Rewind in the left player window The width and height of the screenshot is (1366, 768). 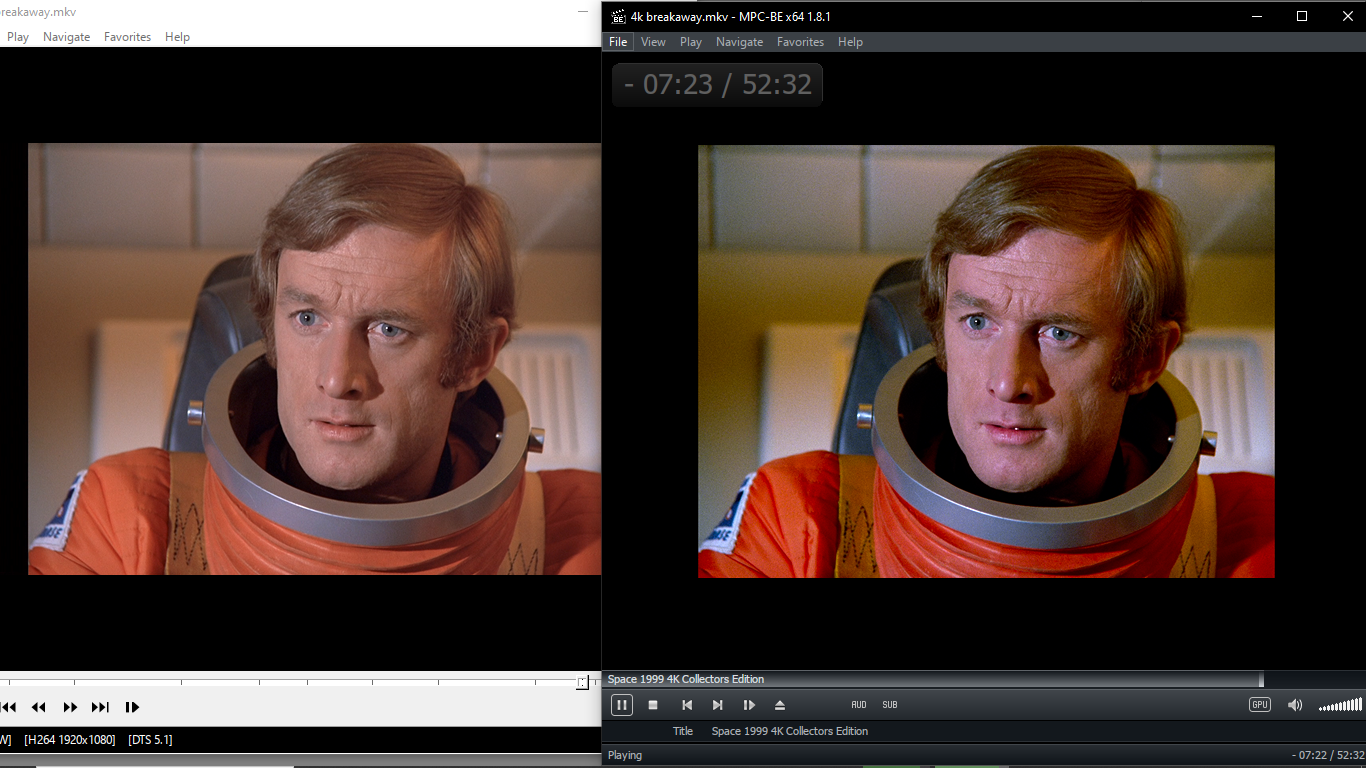39,707
